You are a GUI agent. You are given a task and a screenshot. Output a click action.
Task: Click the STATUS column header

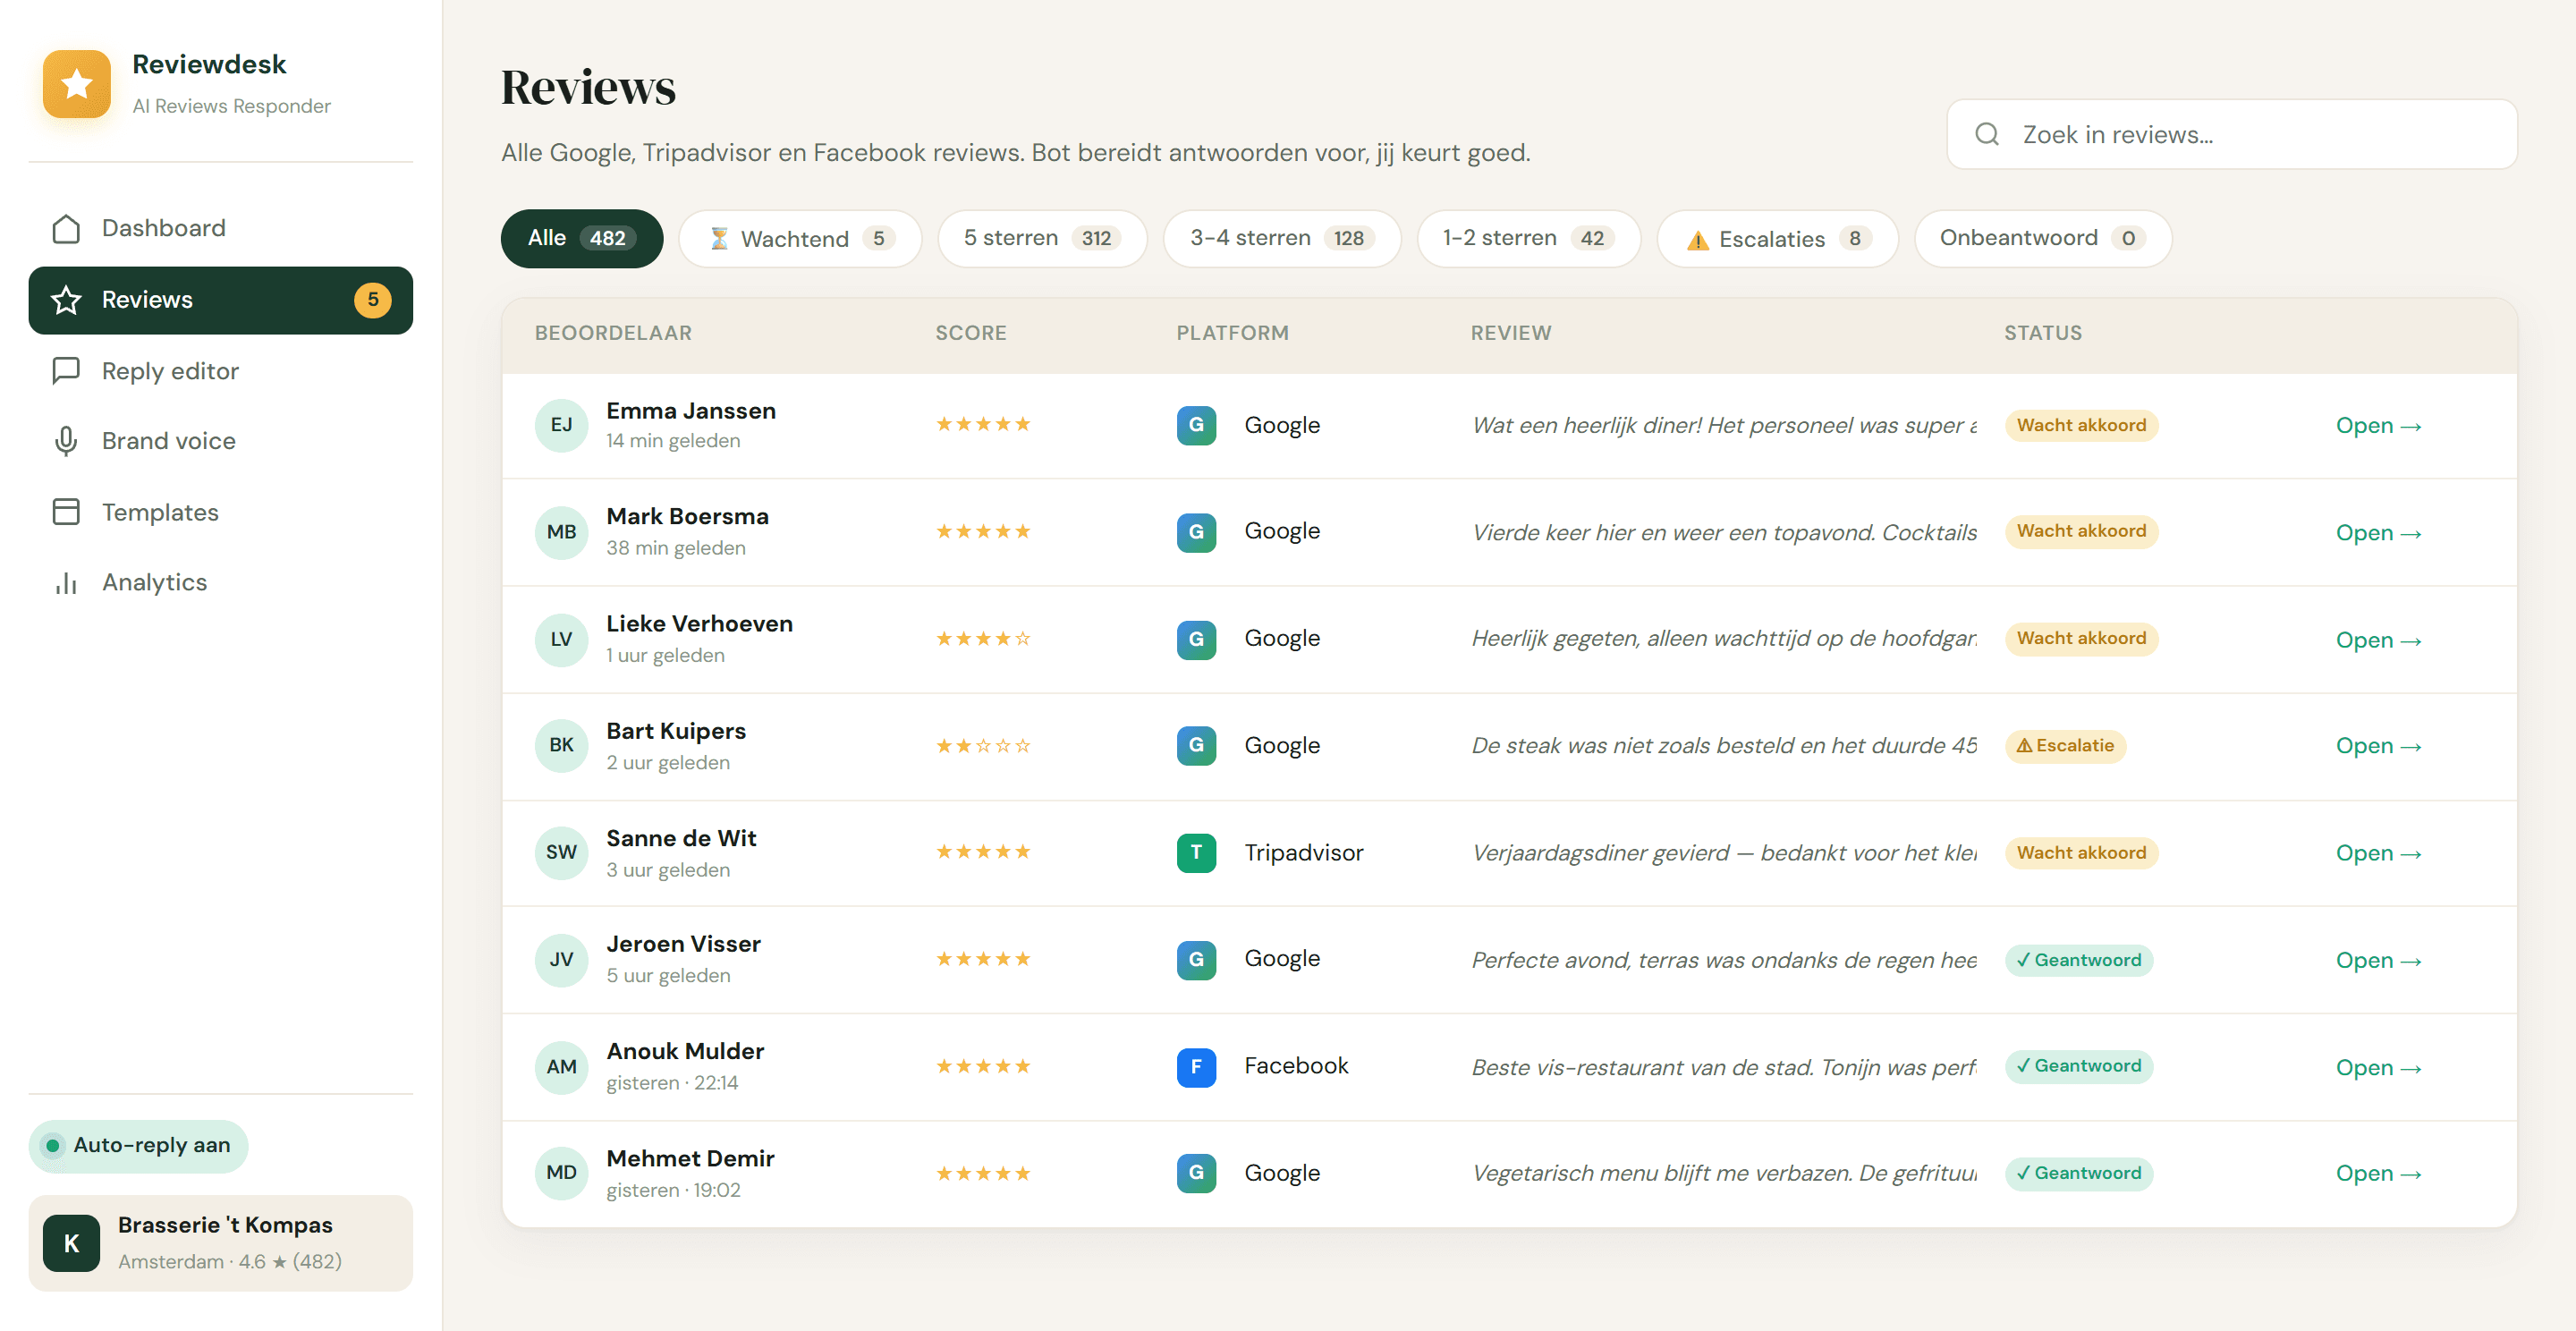click(2042, 333)
